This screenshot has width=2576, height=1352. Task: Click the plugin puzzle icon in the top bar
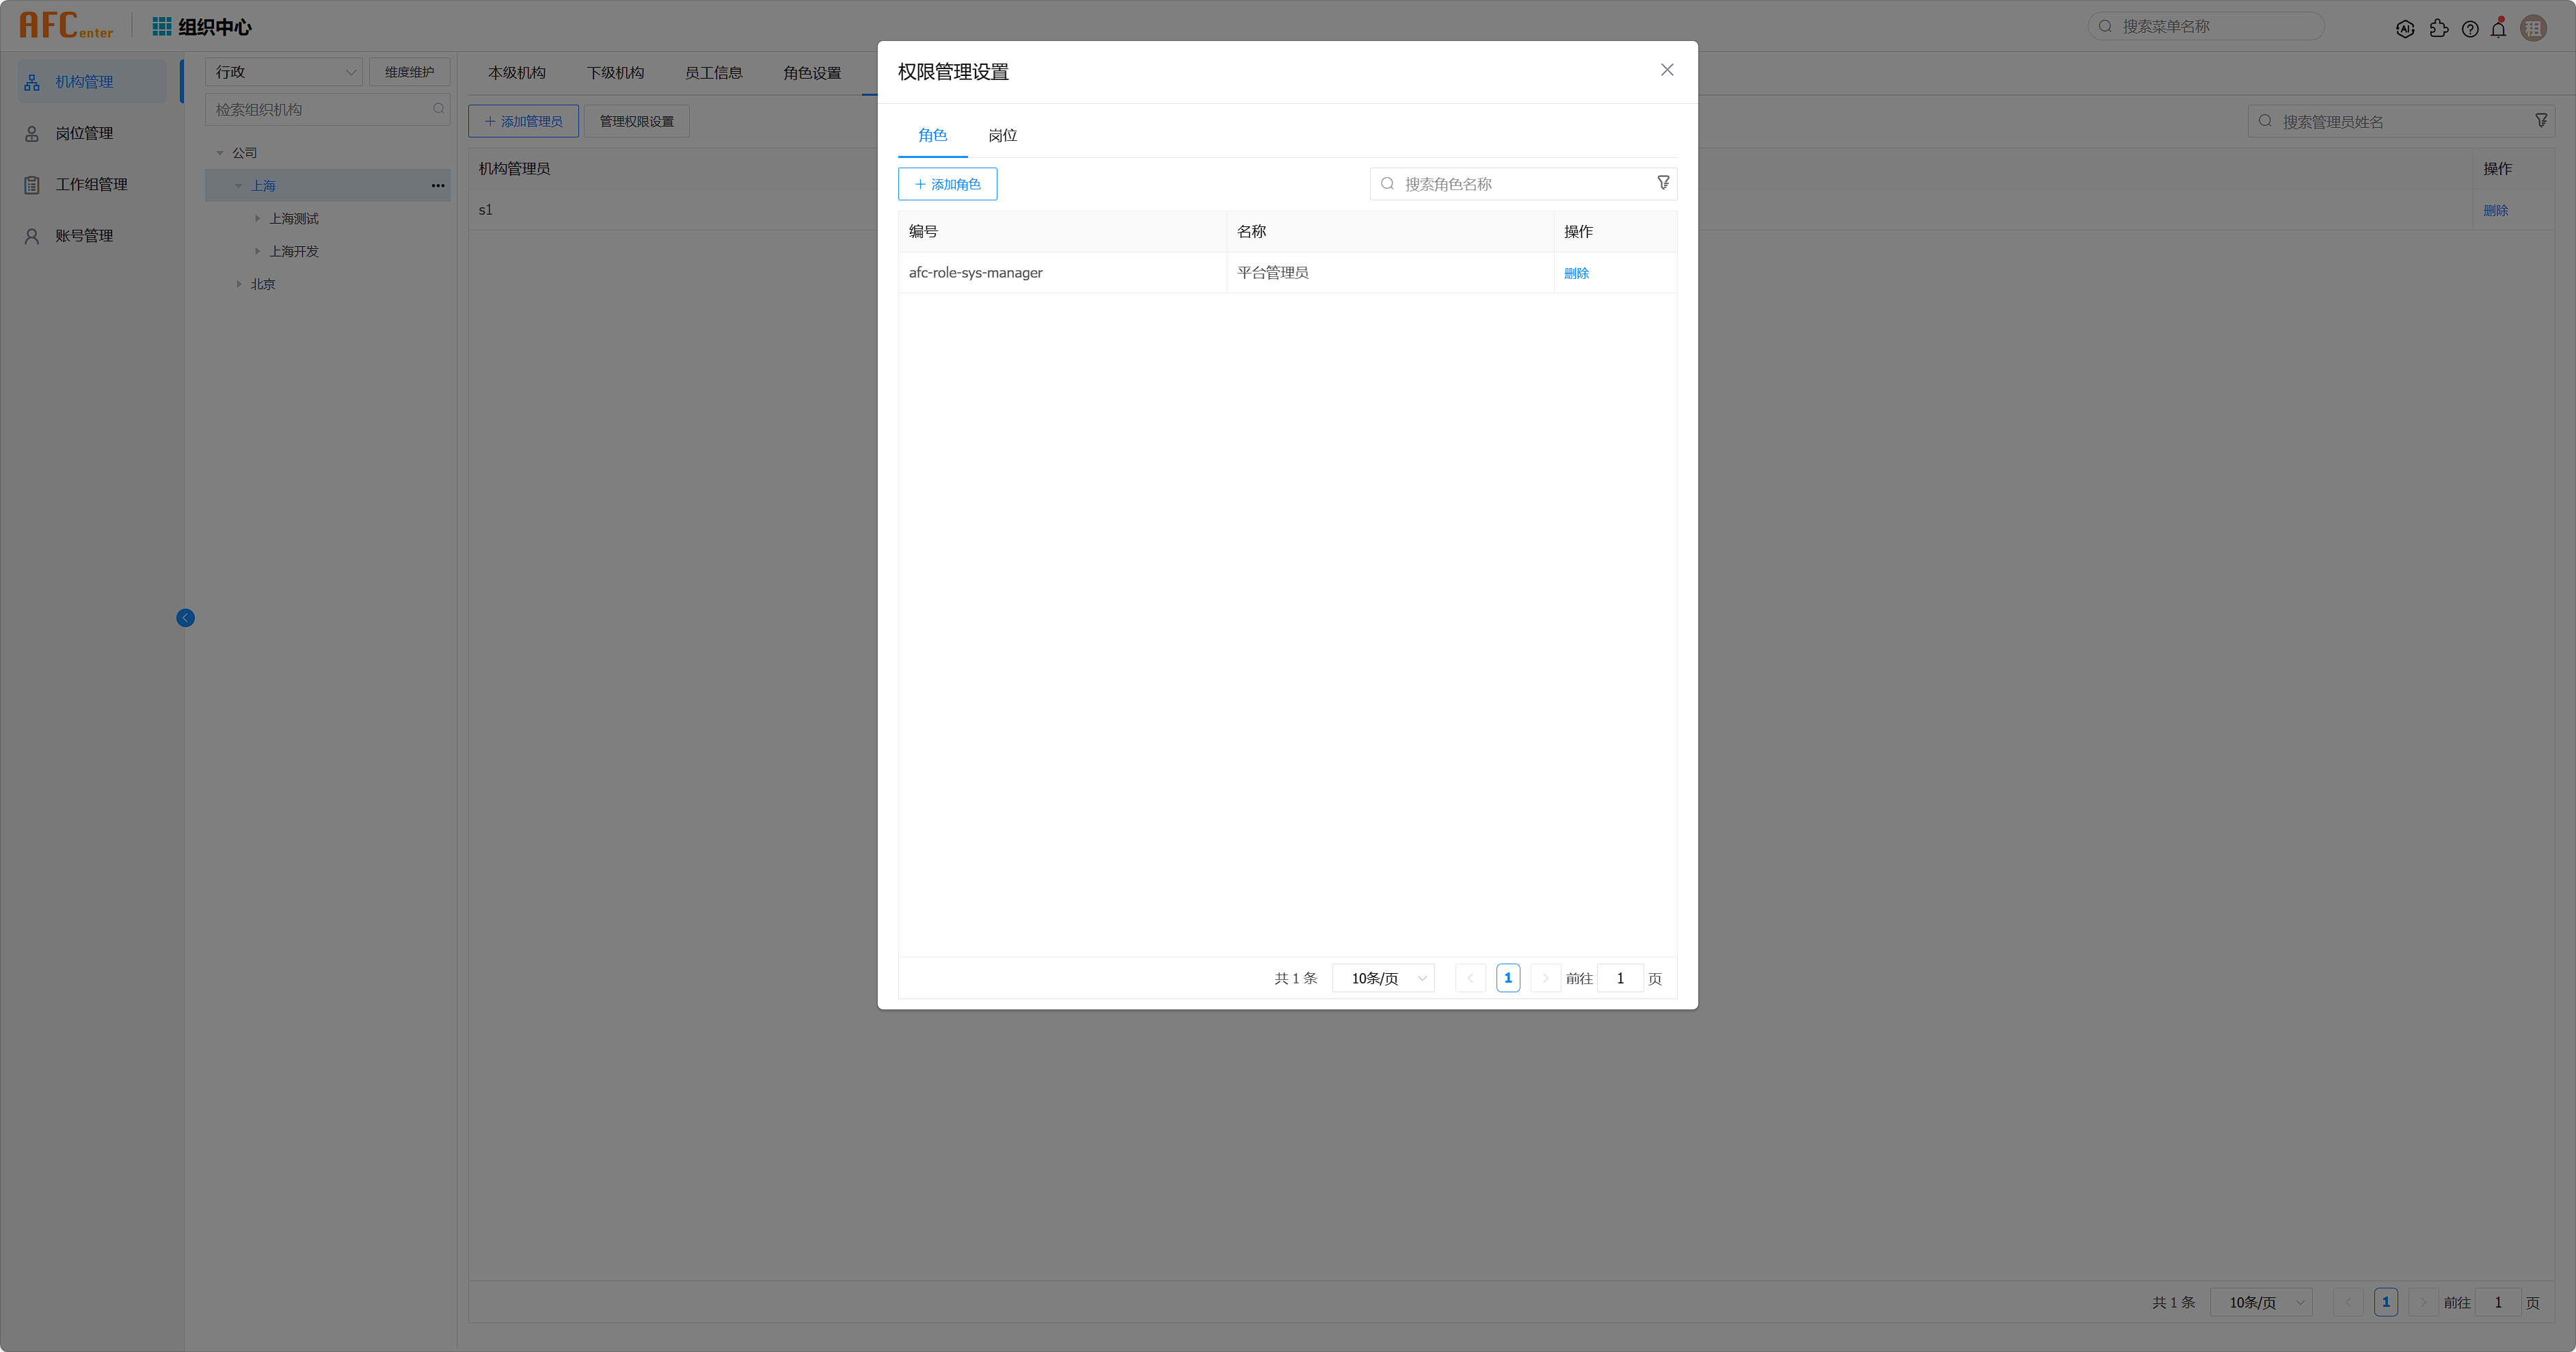[2439, 29]
